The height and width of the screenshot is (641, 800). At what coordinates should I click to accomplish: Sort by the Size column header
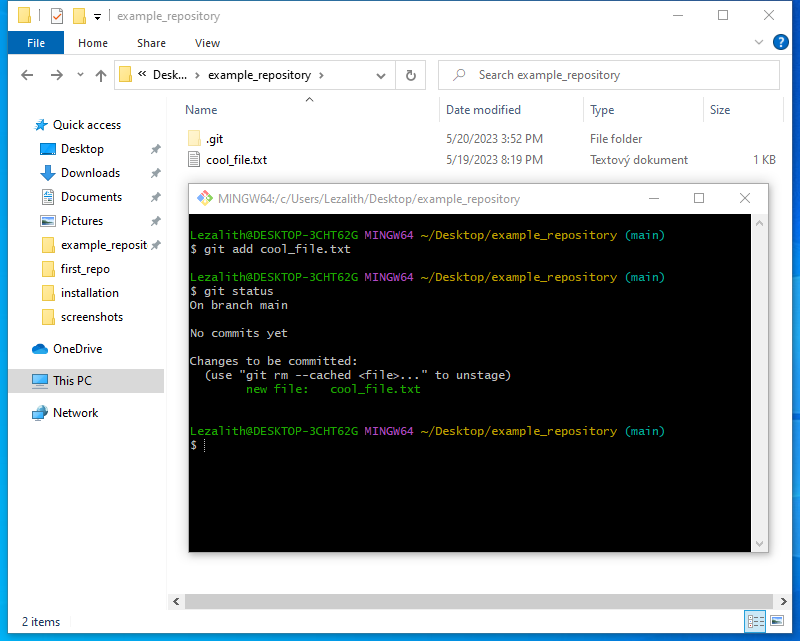(720, 110)
